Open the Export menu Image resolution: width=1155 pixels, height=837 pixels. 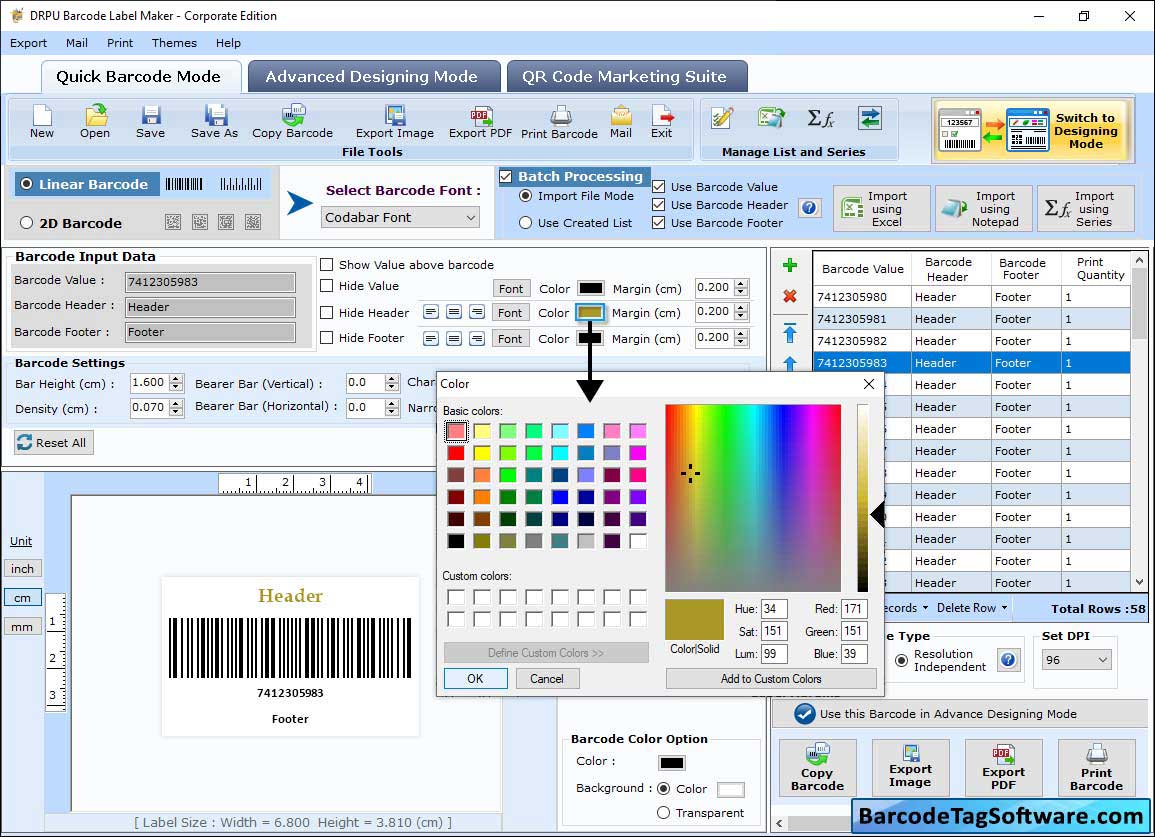pyautogui.click(x=28, y=43)
